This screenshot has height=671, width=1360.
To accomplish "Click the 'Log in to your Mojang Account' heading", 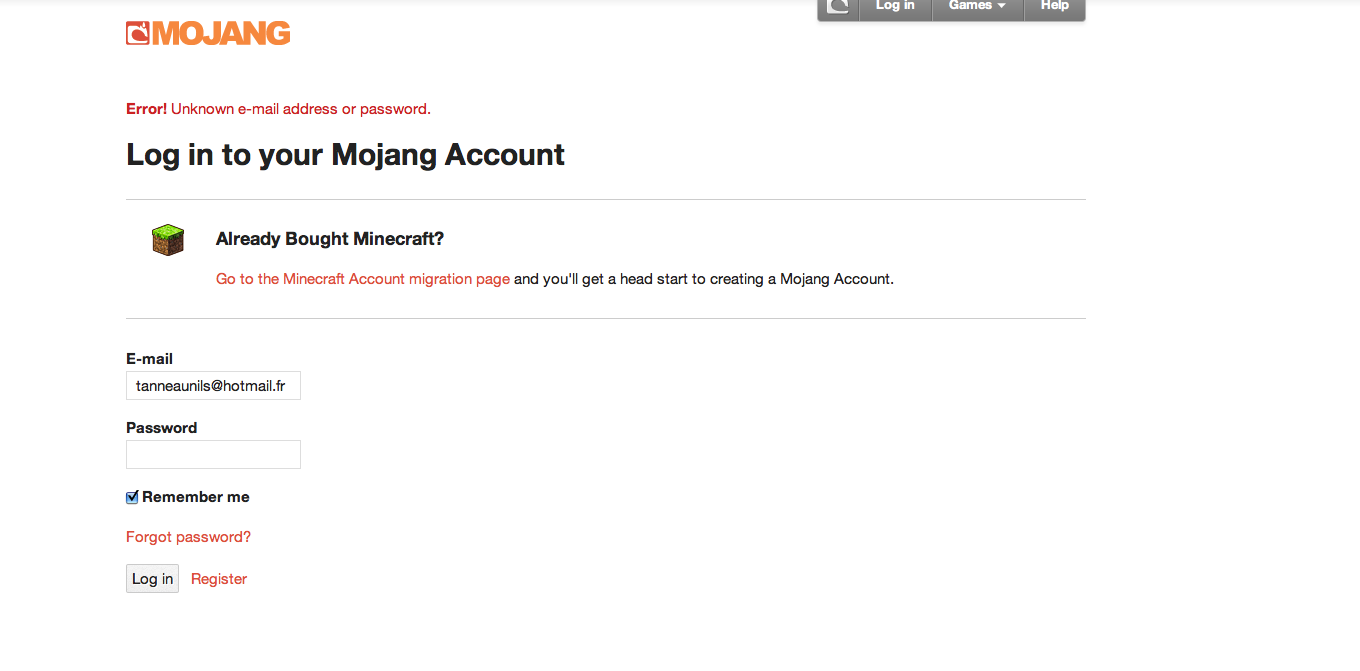I will point(345,155).
